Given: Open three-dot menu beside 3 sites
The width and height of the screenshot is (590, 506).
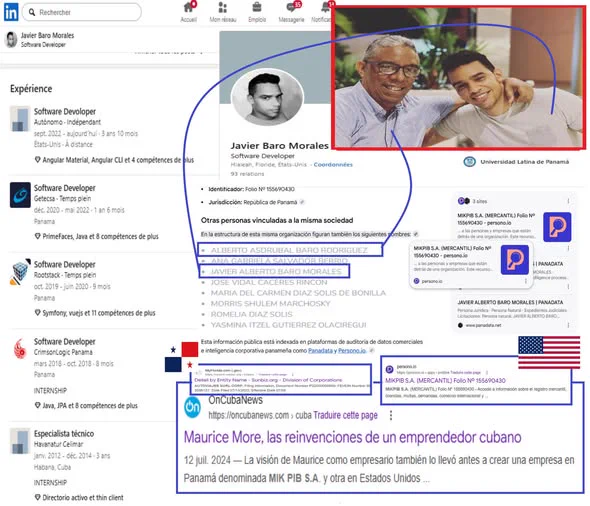Looking at the screenshot, I should coord(568,201).
